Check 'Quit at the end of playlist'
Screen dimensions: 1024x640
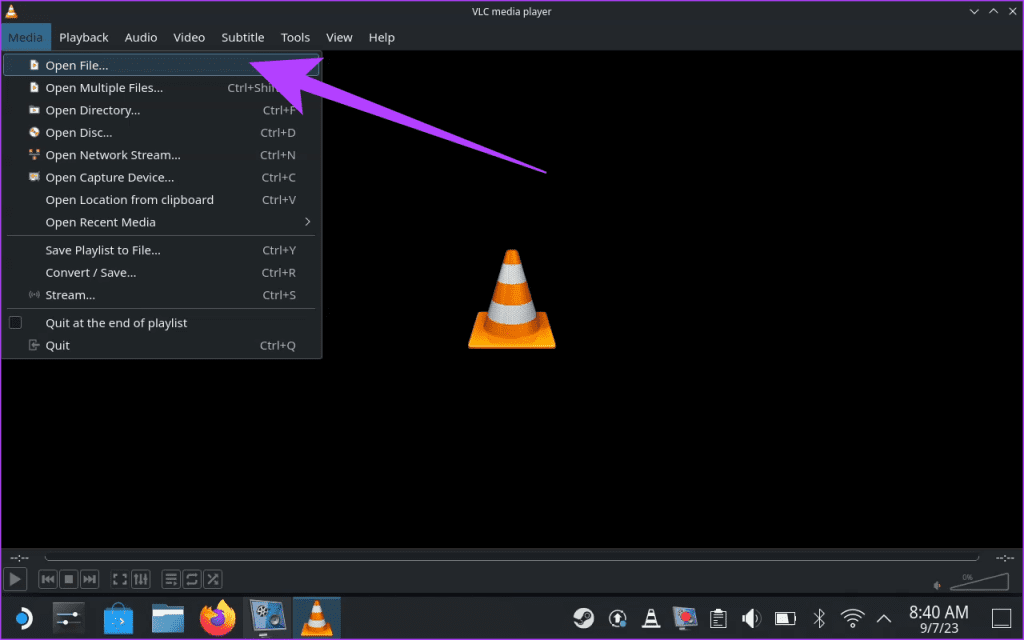16,323
